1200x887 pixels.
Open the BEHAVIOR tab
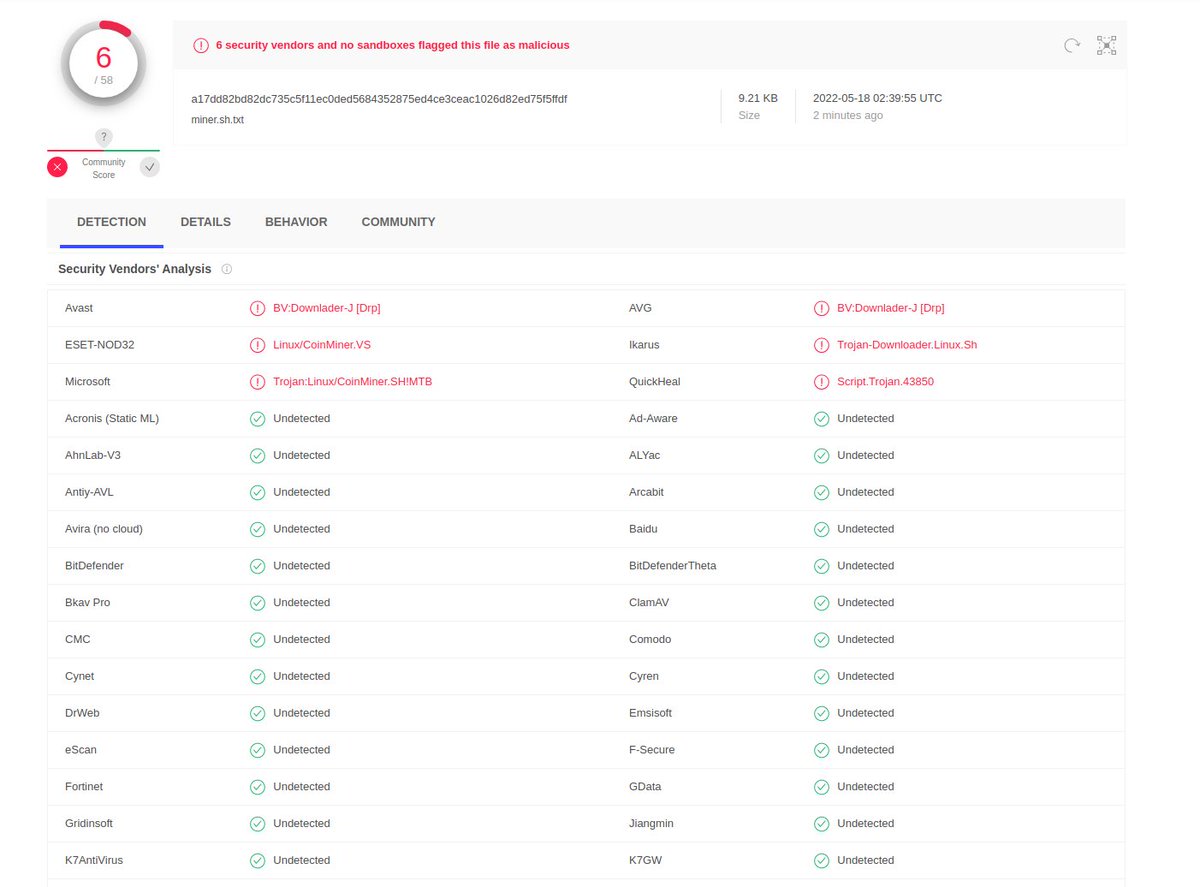tap(296, 222)
